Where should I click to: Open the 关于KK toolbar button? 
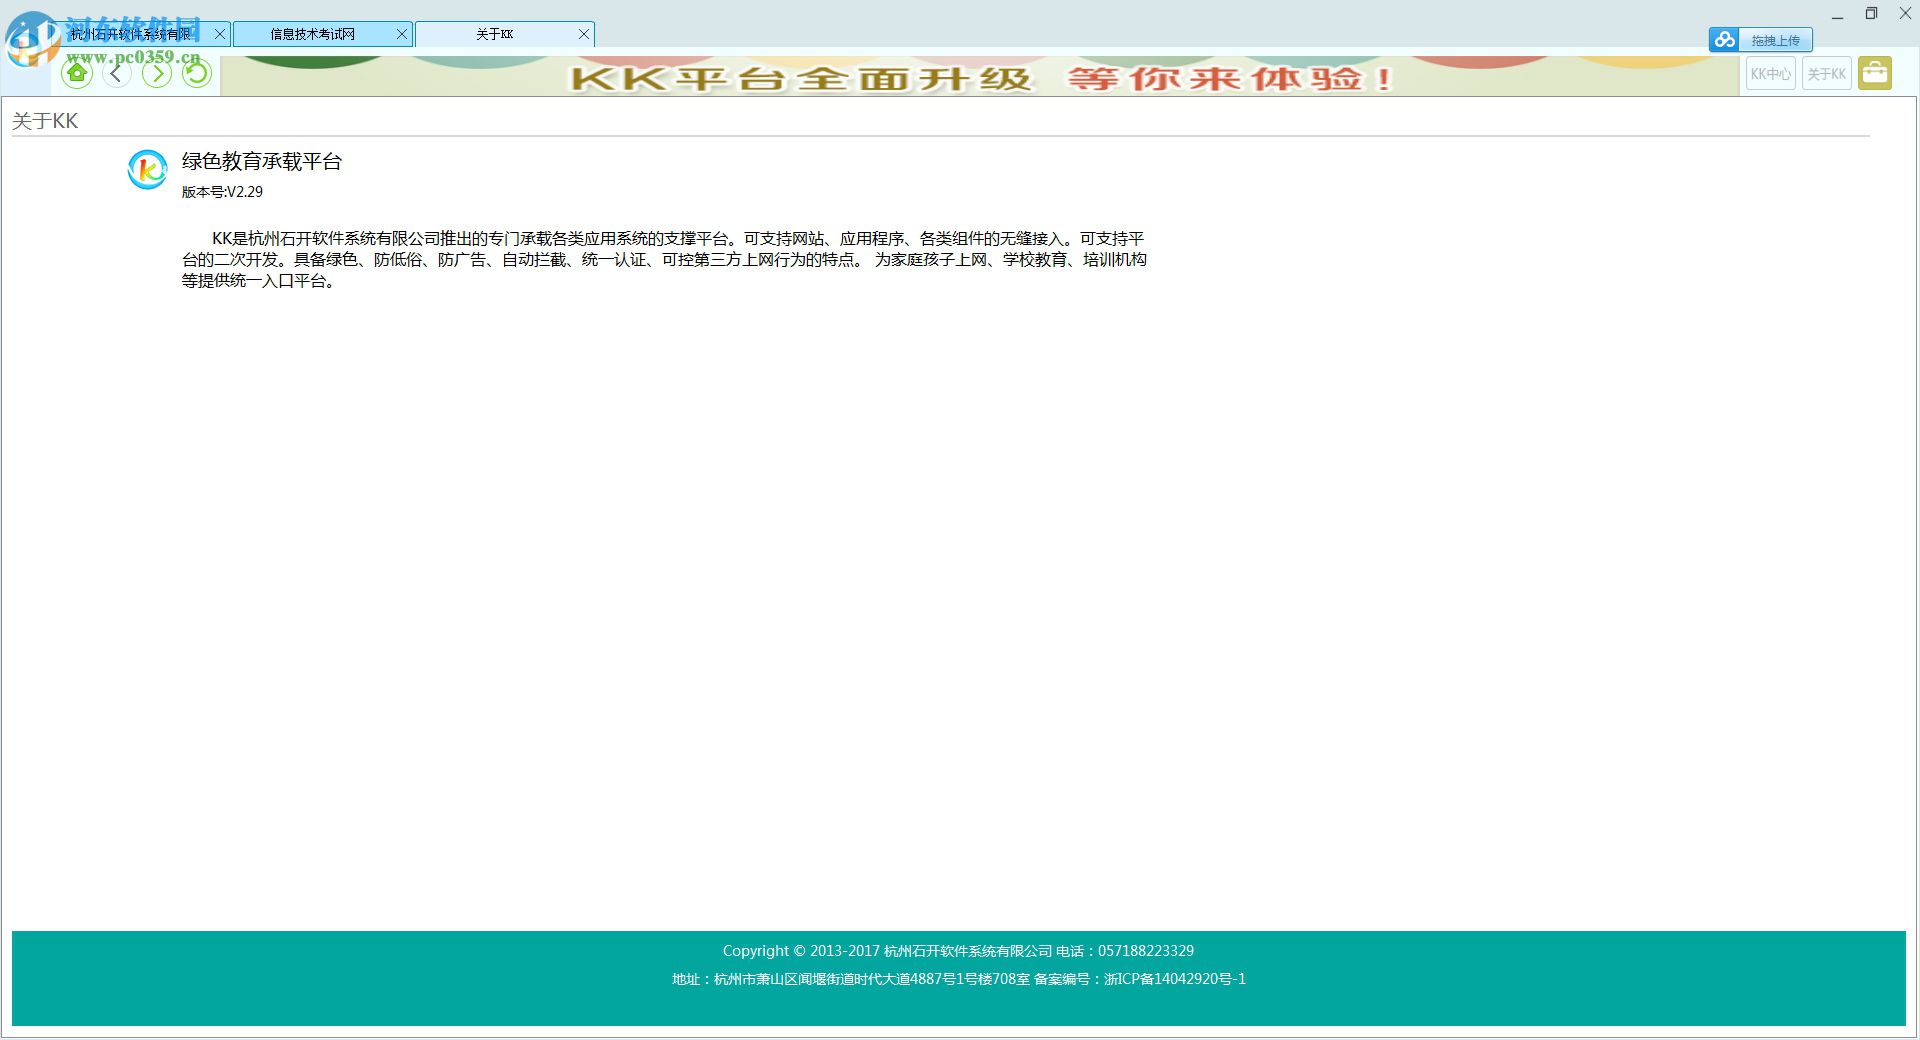(x=1827, y=74)
